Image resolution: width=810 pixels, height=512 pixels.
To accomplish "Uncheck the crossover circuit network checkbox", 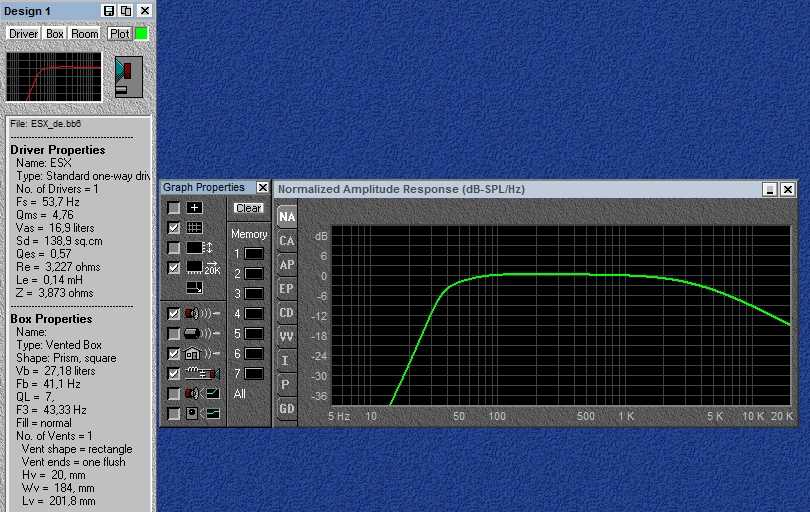I will pyautogui.click(x=174, y=374).
